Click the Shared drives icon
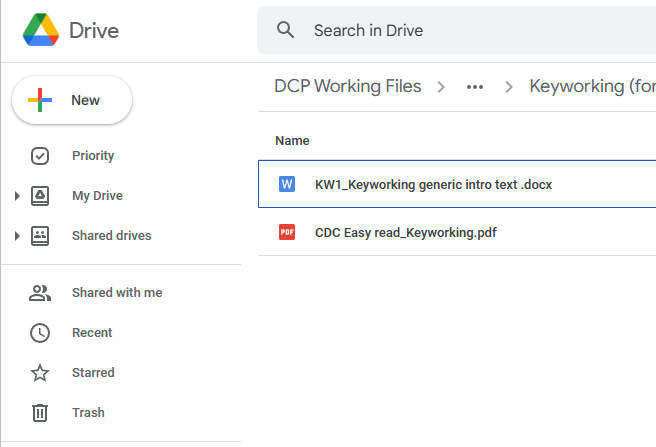 point(40,236)
